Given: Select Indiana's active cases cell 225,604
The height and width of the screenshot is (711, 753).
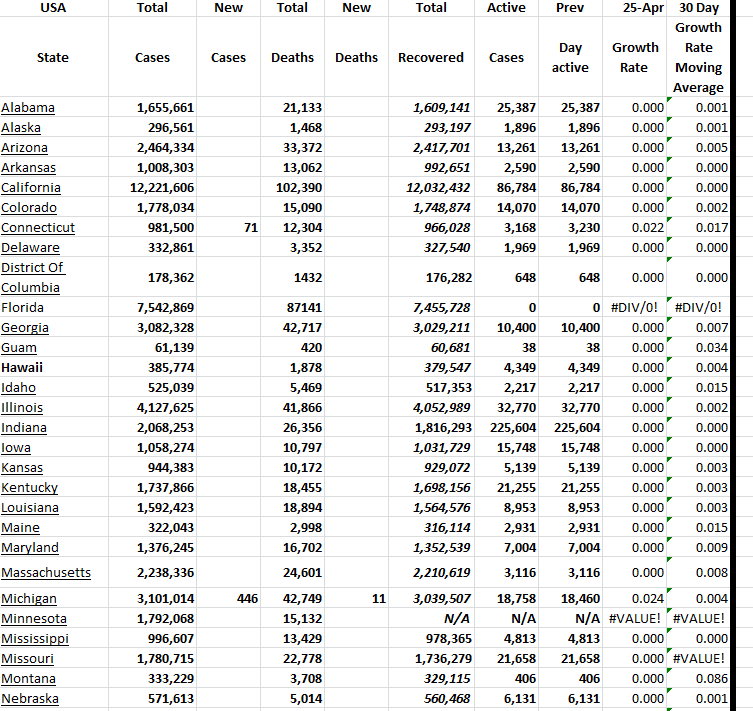Looking at the screenshot, I should click(507, 428).
